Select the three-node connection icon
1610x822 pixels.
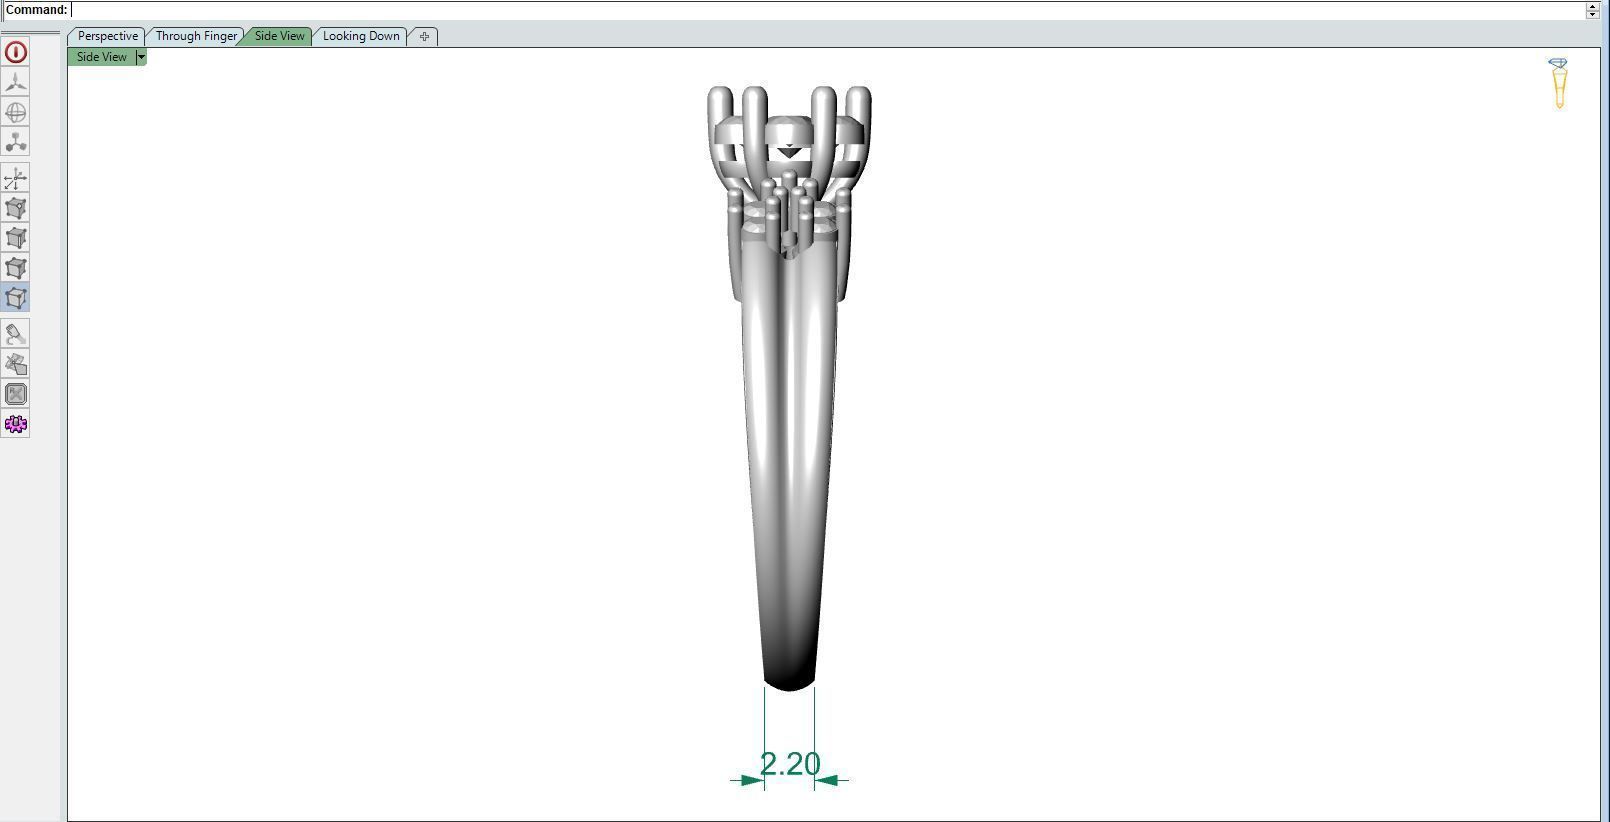click(16, 142)
